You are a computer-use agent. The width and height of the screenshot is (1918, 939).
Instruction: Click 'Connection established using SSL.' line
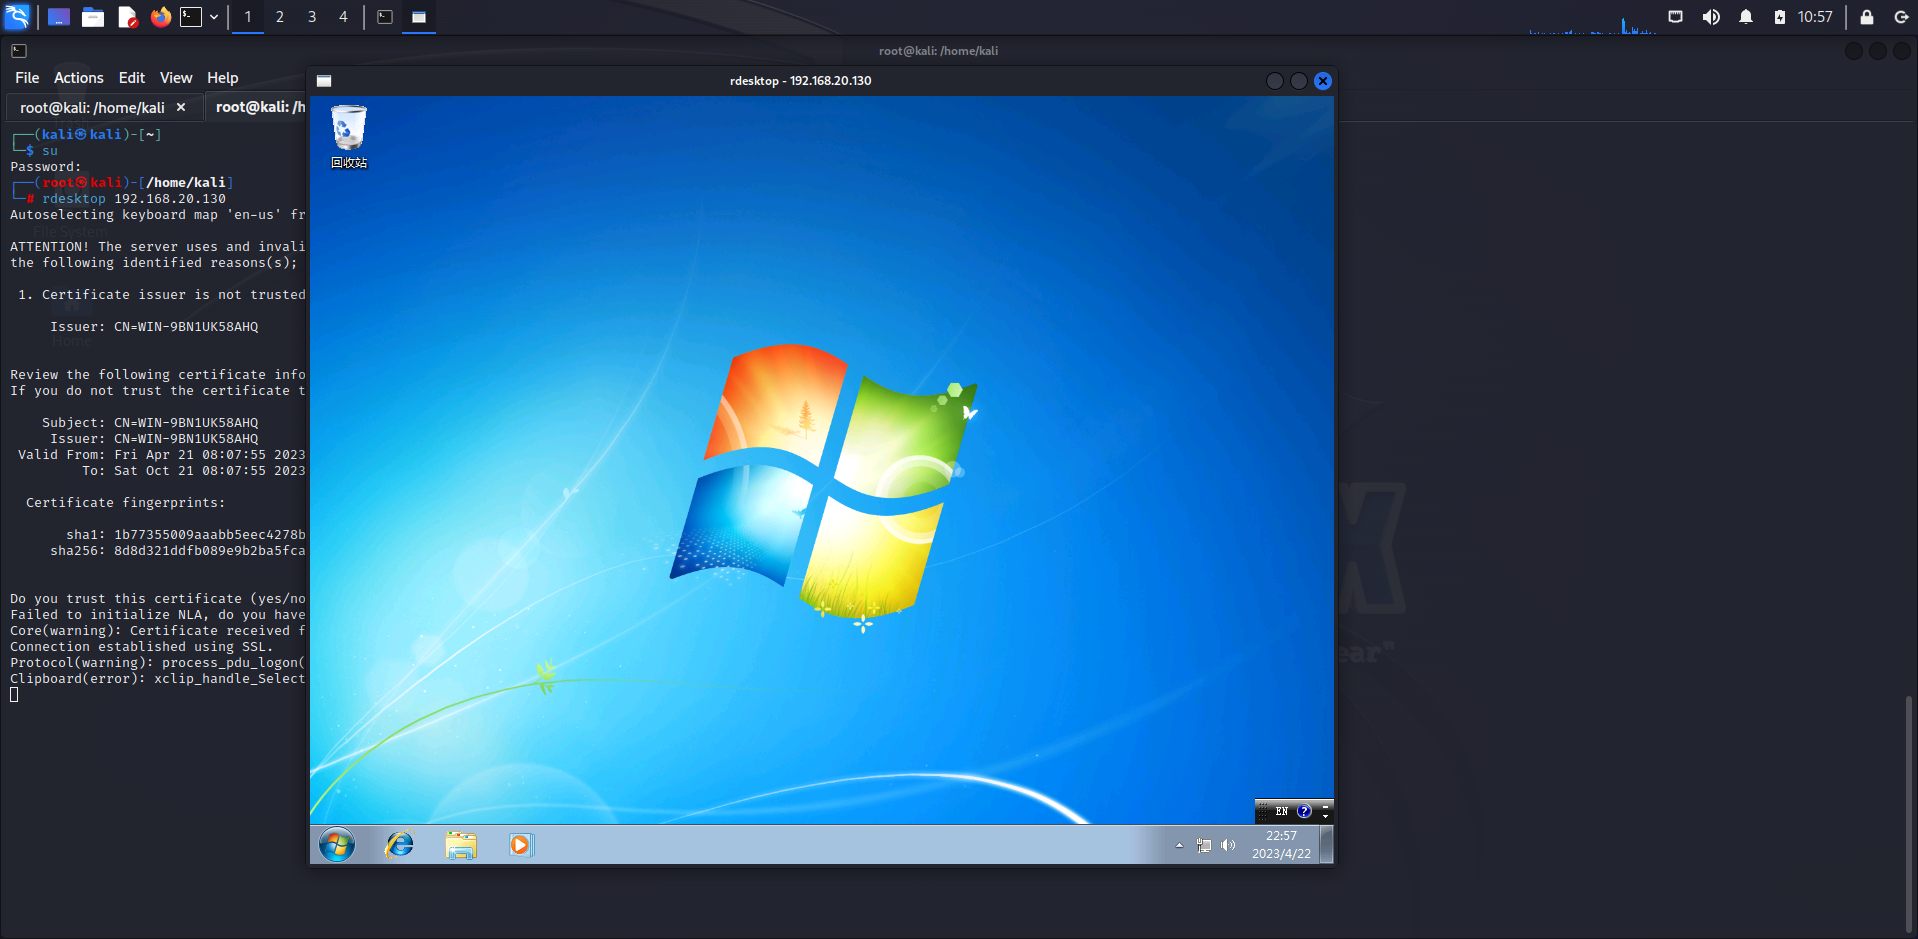[x=142, y=647]
